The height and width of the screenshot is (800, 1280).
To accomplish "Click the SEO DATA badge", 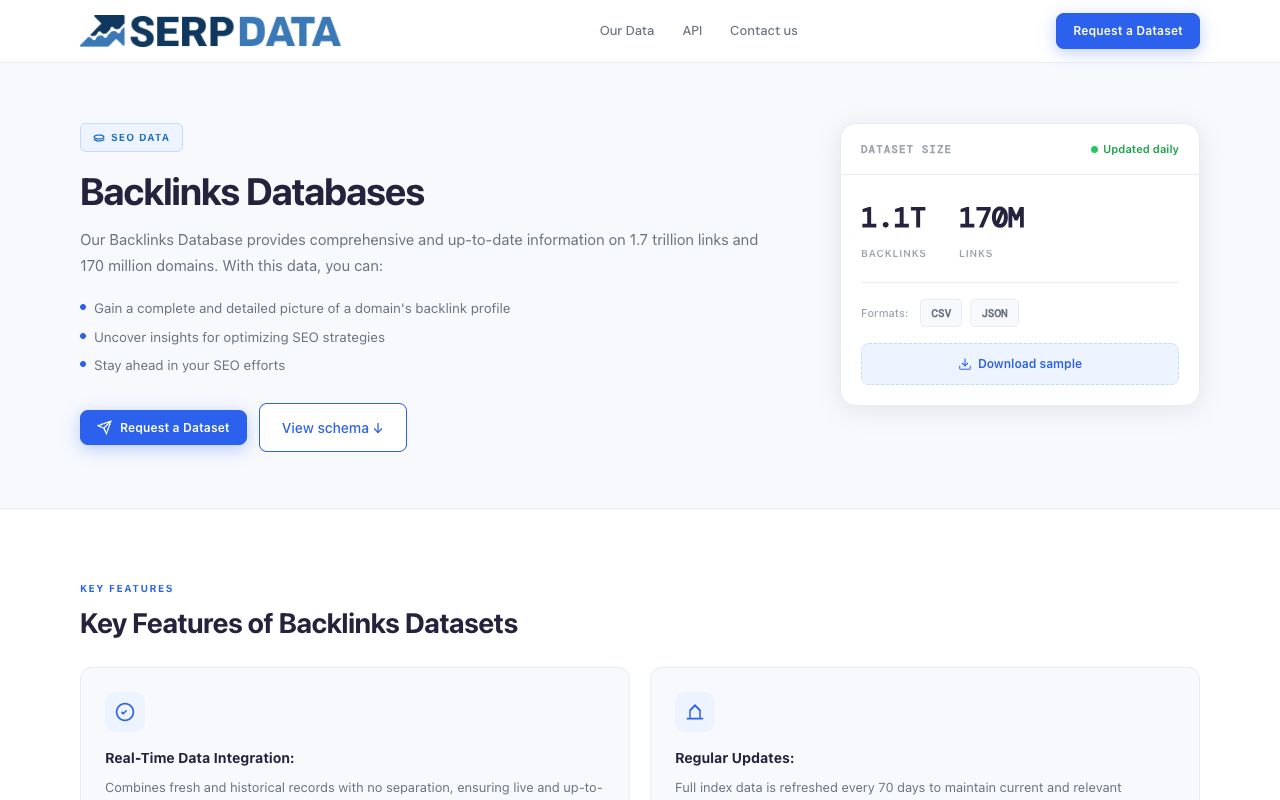I will click(131, 137).
